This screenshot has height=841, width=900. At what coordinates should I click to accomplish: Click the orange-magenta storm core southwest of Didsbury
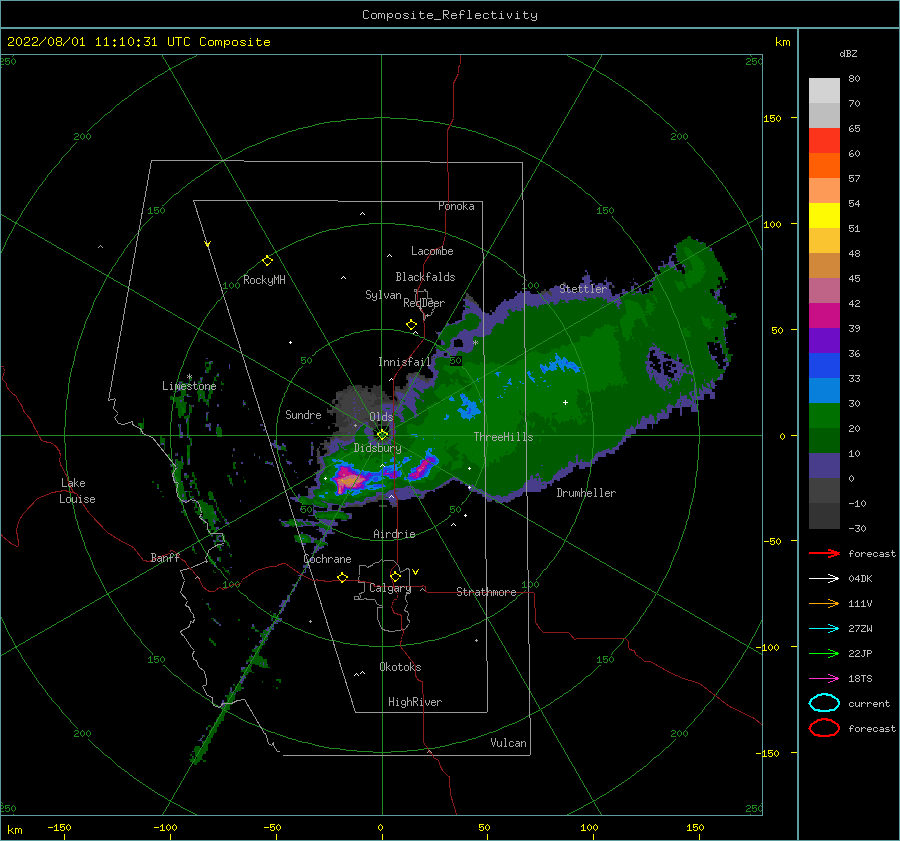coord(349,479)
